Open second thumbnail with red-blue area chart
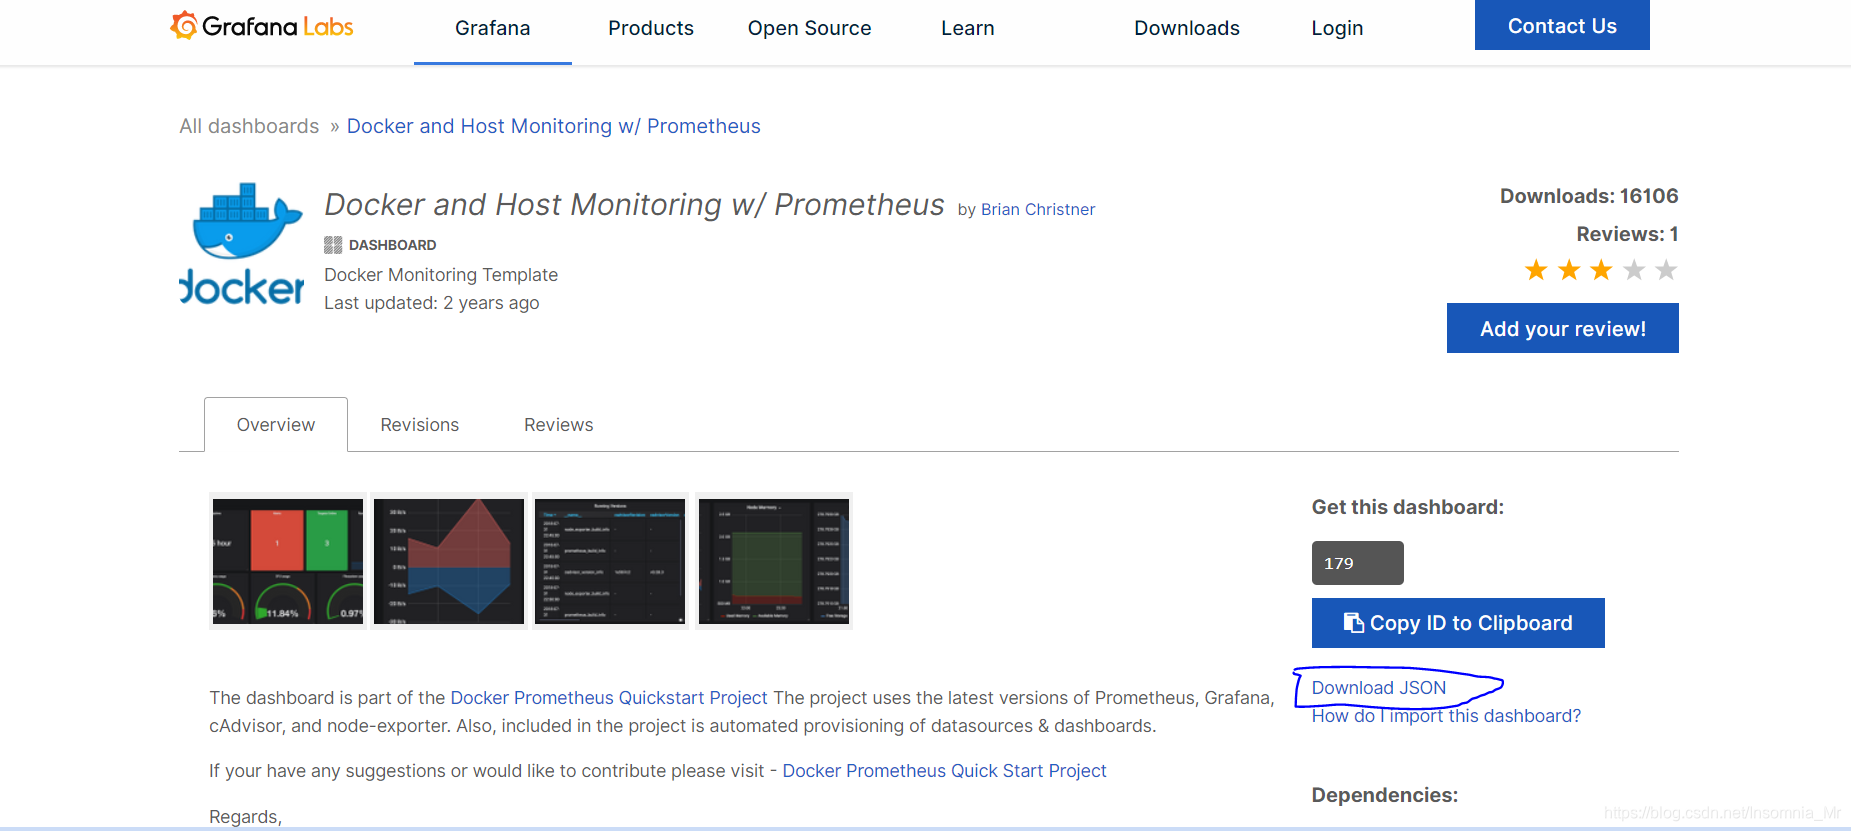The image size is (1851, 831). (x=449, y=561)
